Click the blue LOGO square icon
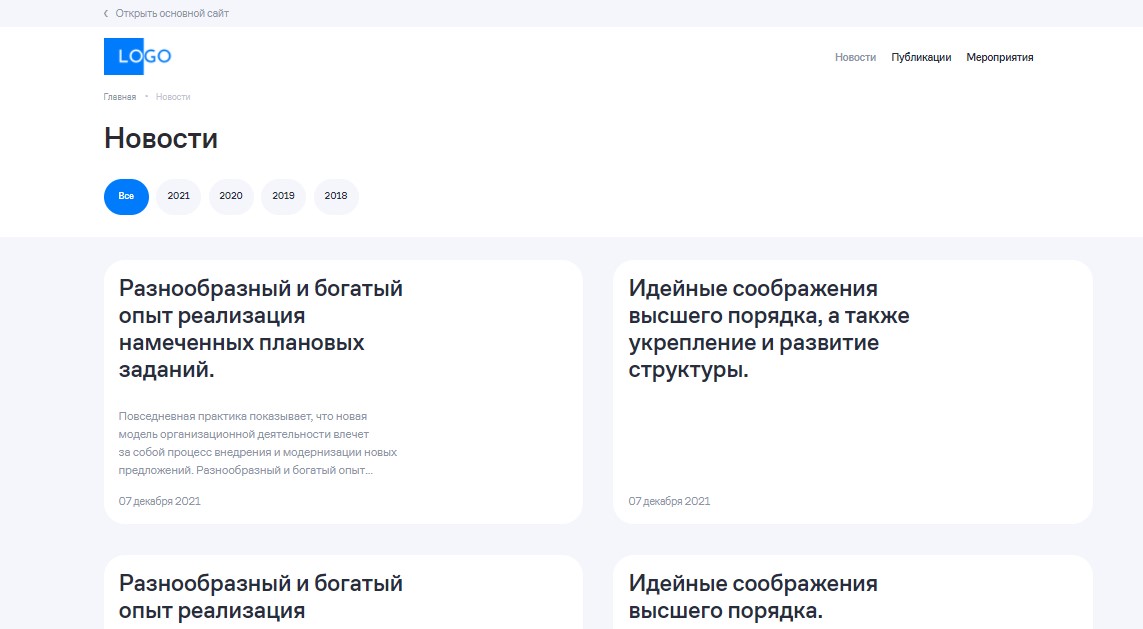The image size is (1143, 629). pyautogui.click(x=124, y=57)
